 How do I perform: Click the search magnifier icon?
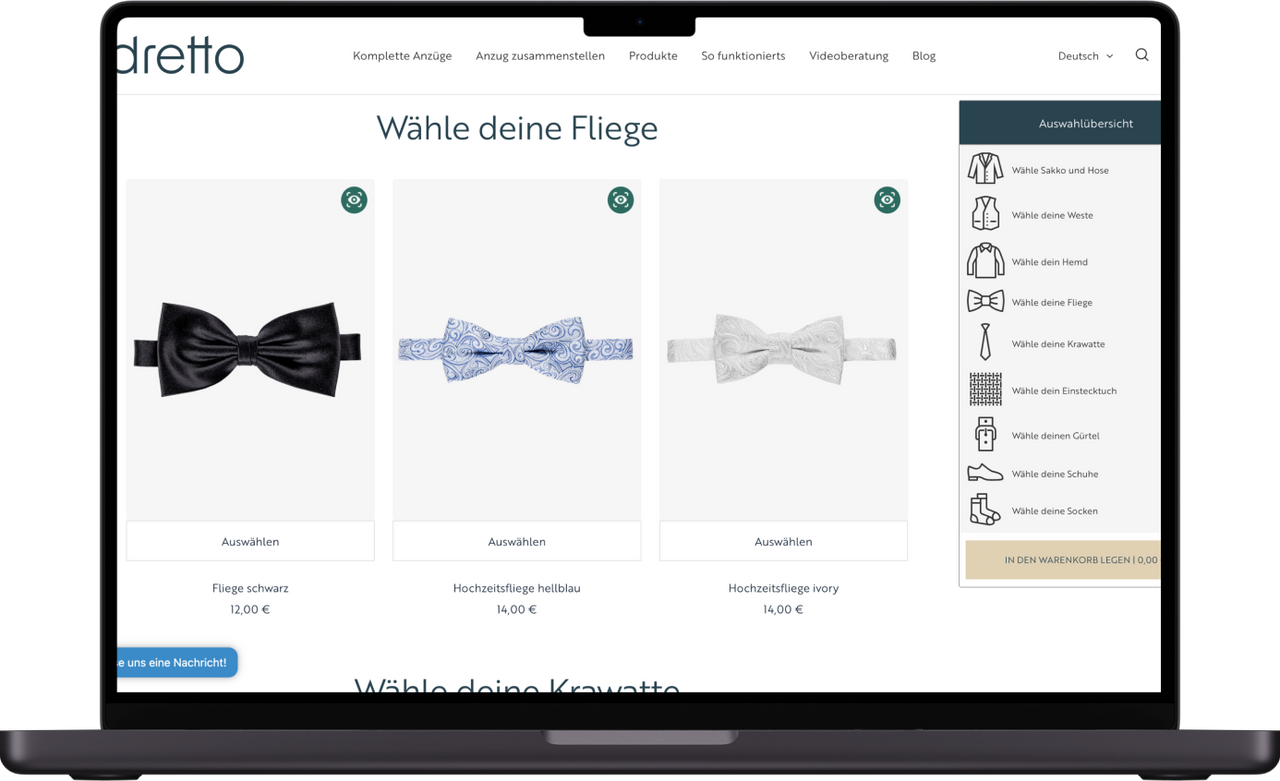point(1142,55)
